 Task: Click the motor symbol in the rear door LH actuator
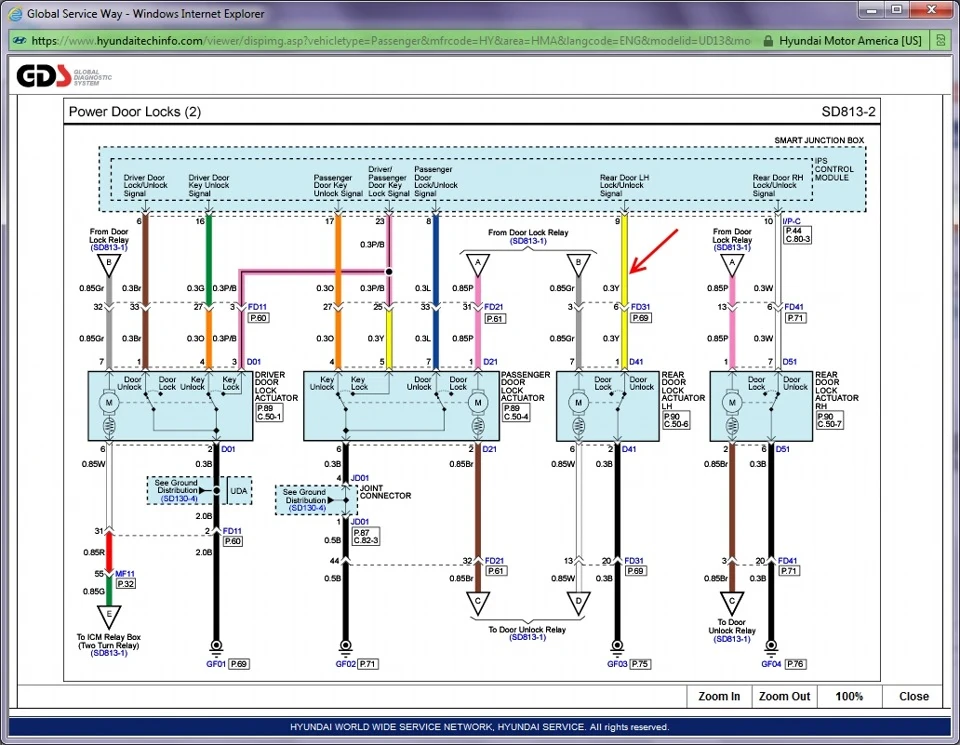pyautogui.click(x=578, y=402)
